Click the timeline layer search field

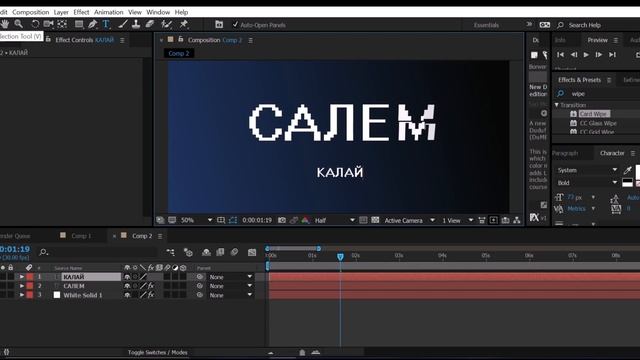[98, 252]
